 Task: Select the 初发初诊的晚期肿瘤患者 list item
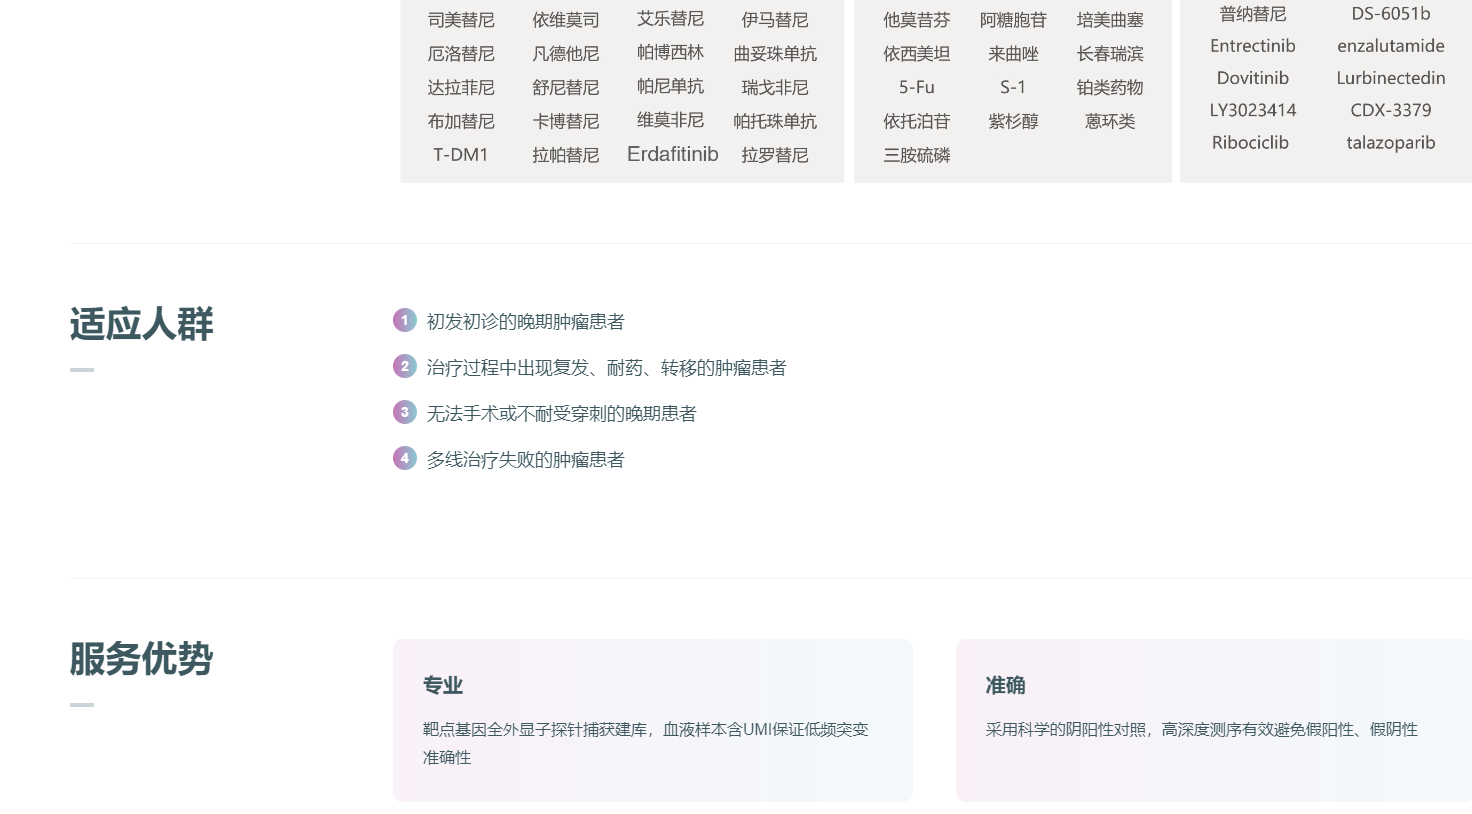[525, 321]
